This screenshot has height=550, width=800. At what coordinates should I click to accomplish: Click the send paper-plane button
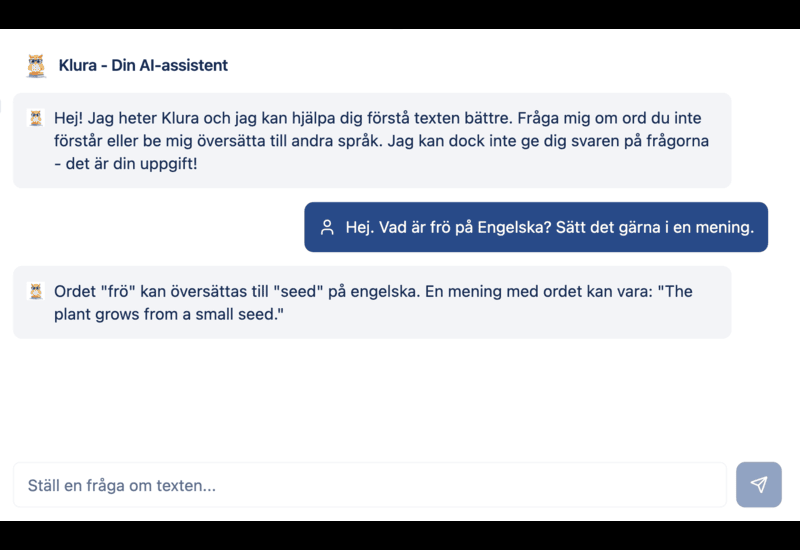758,485
